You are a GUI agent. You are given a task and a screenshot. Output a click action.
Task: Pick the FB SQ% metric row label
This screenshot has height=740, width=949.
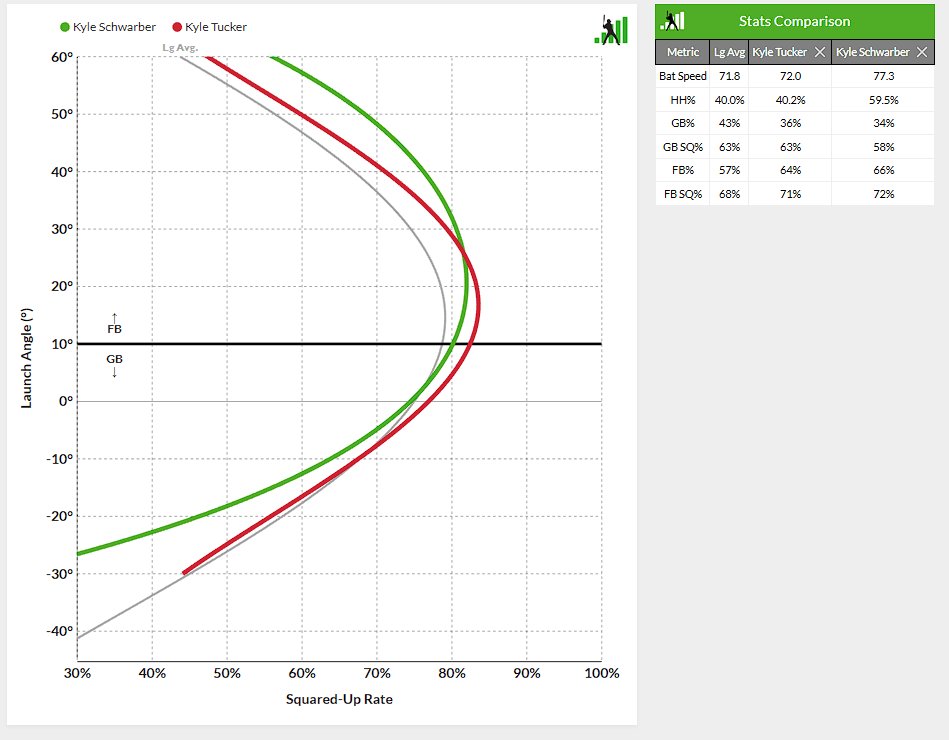682,194
